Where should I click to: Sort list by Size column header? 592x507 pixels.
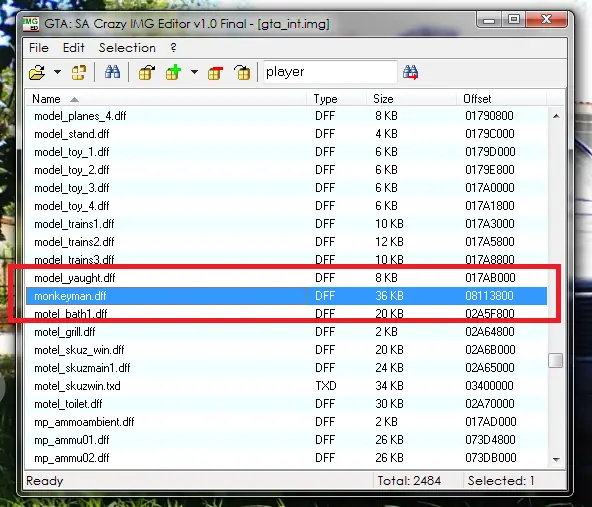pyautogui.click(x=411, y=99)
